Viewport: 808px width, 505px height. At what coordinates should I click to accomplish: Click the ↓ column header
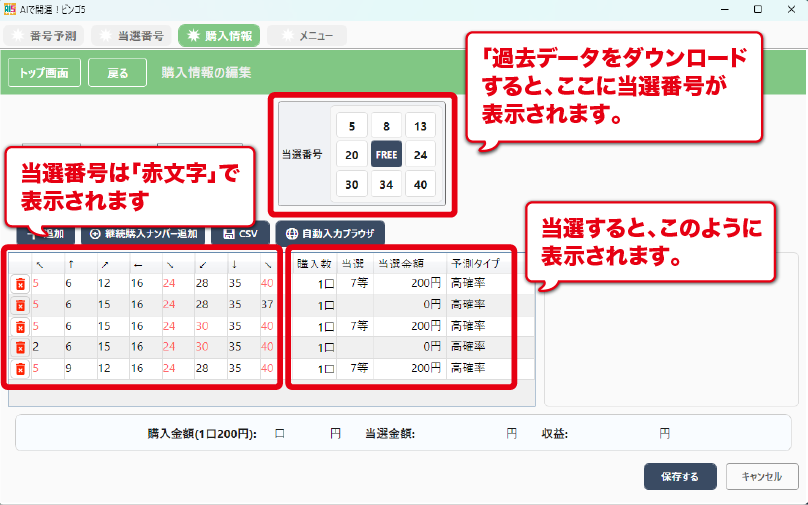[244, 264]
